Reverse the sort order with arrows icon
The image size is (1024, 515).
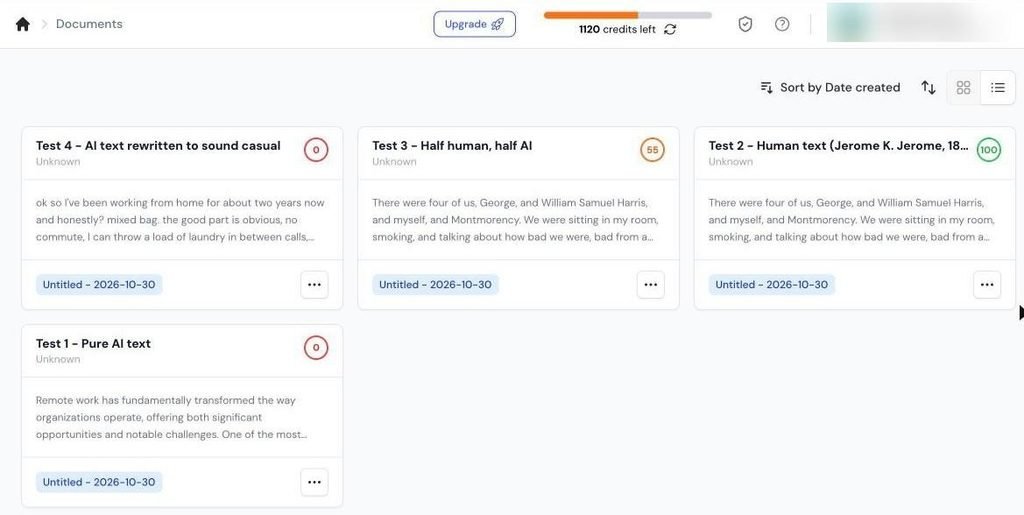(928, 87)
